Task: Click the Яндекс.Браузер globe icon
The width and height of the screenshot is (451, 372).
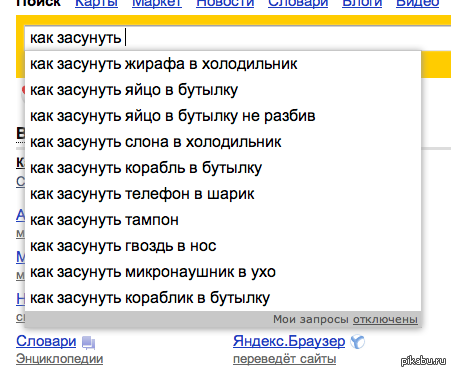Action: (358, 342)
